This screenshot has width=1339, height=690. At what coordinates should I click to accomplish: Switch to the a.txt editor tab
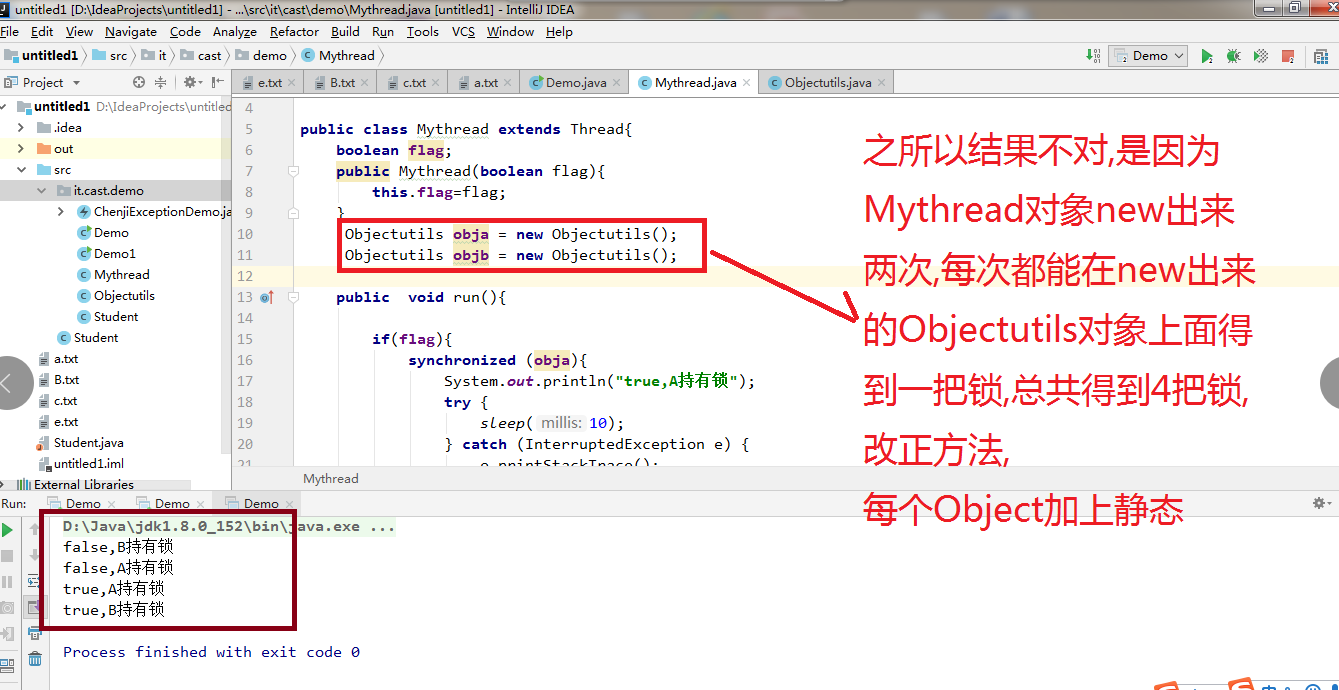pos(483,83)
